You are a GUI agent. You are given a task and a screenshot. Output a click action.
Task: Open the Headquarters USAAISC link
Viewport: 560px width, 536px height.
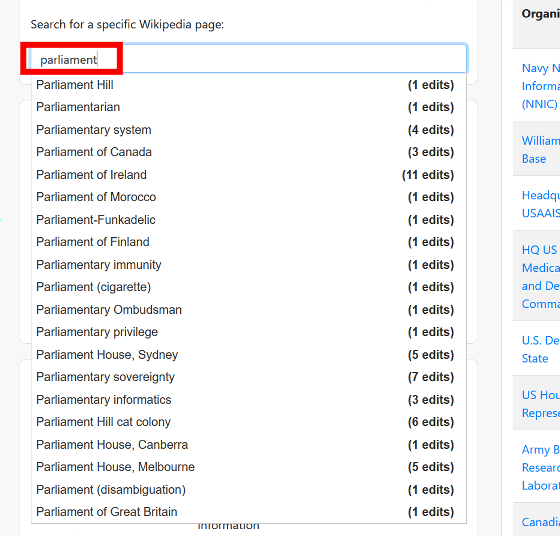click(541, 204)
